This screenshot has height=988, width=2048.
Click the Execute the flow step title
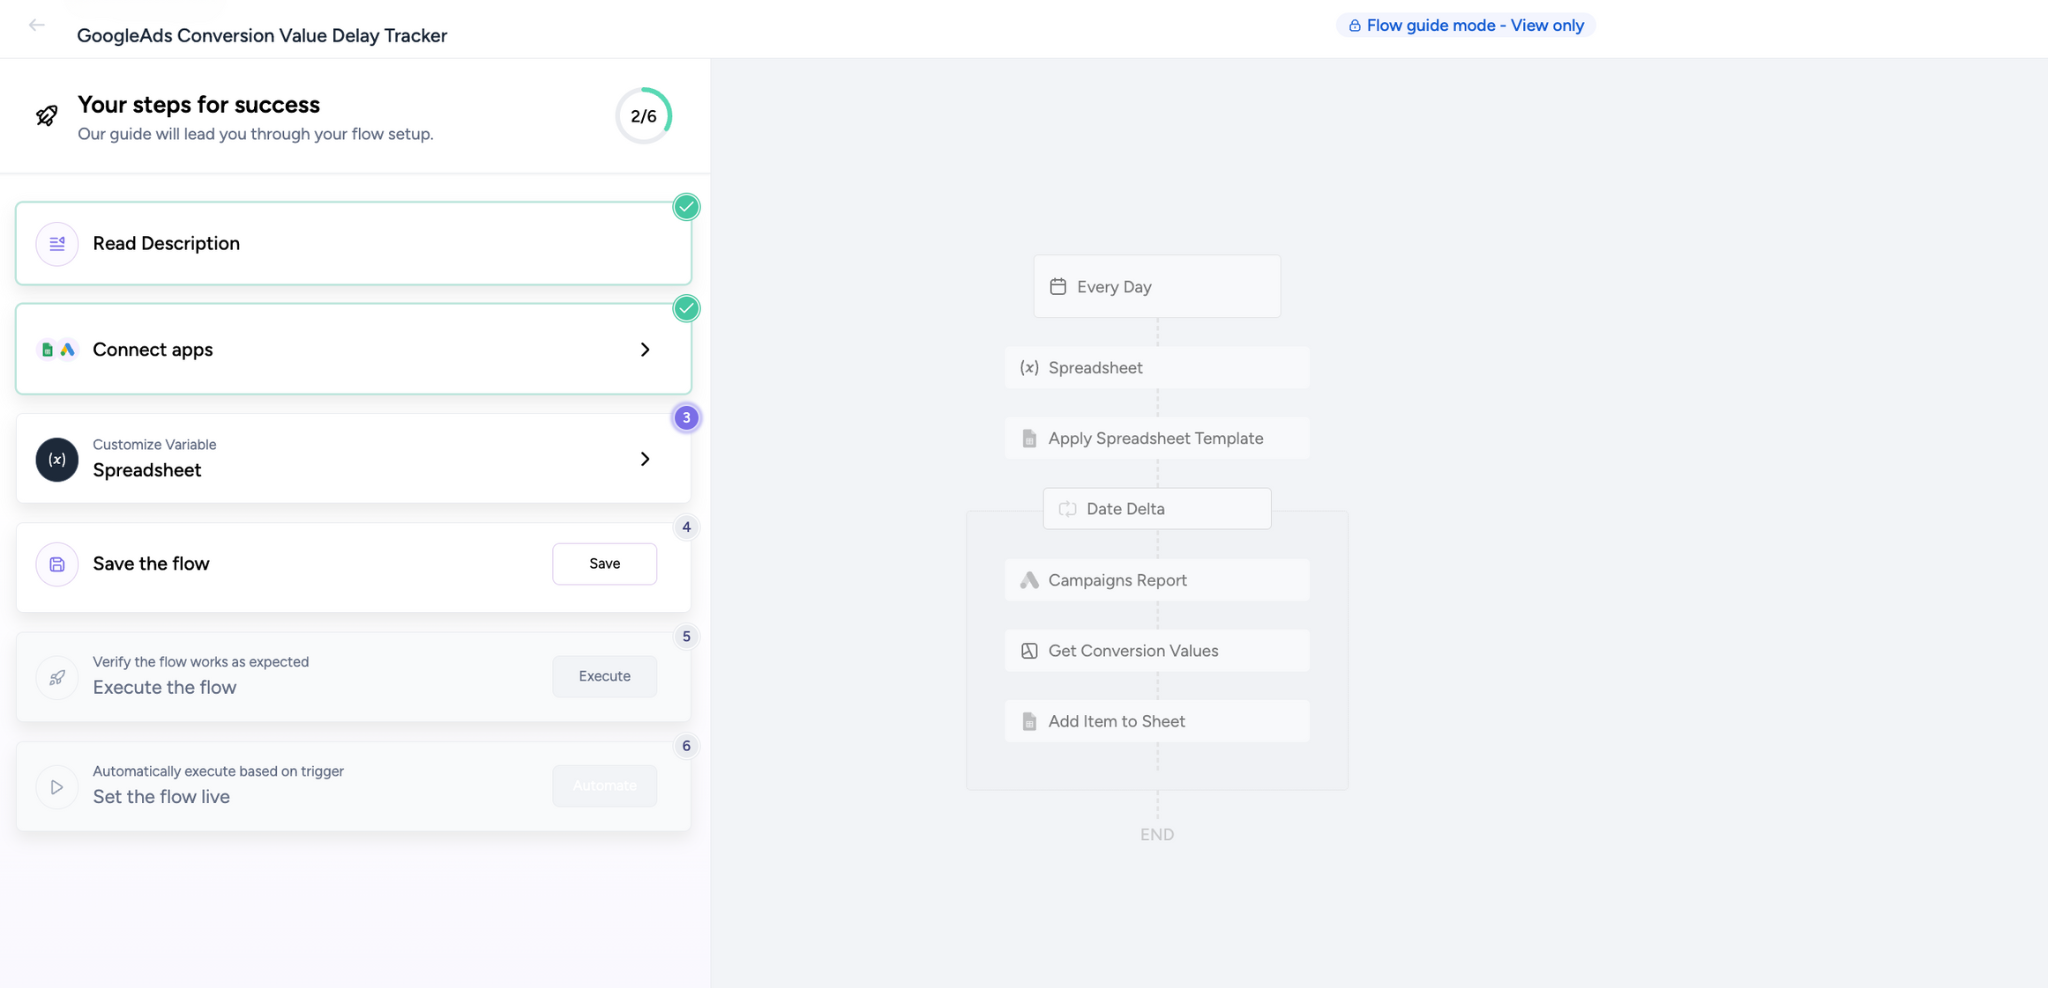[165, 688]
